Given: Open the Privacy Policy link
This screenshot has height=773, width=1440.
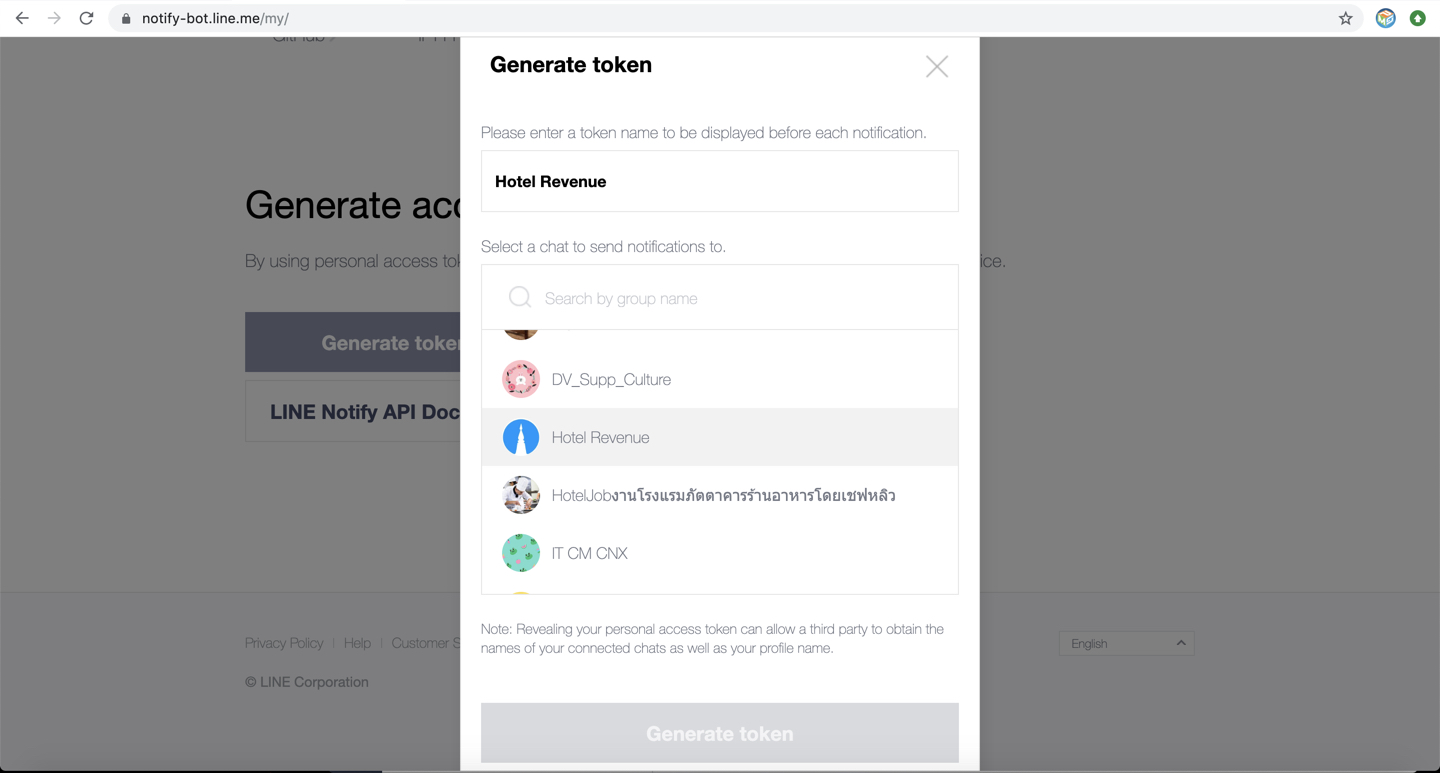Looking at the screenshot, I should coord(284,643).
